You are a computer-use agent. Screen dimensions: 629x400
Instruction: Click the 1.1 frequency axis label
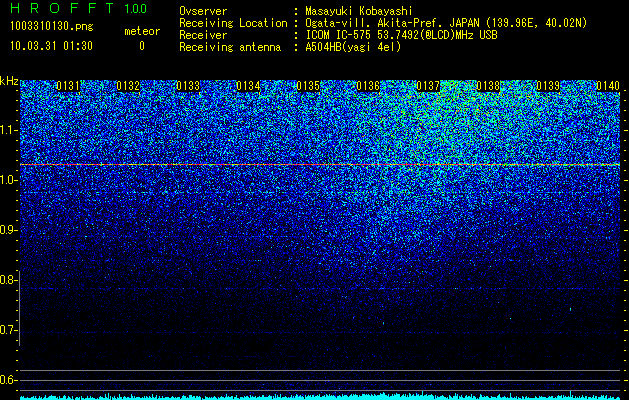click(8, 130)
